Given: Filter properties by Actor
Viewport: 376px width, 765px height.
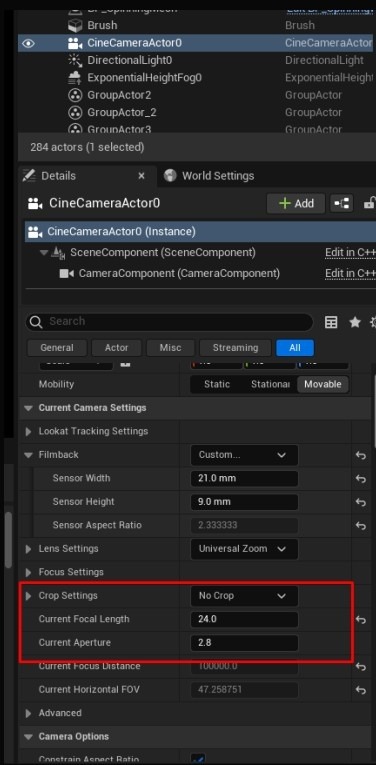Looking at the screenshot, I should (117, 348).
